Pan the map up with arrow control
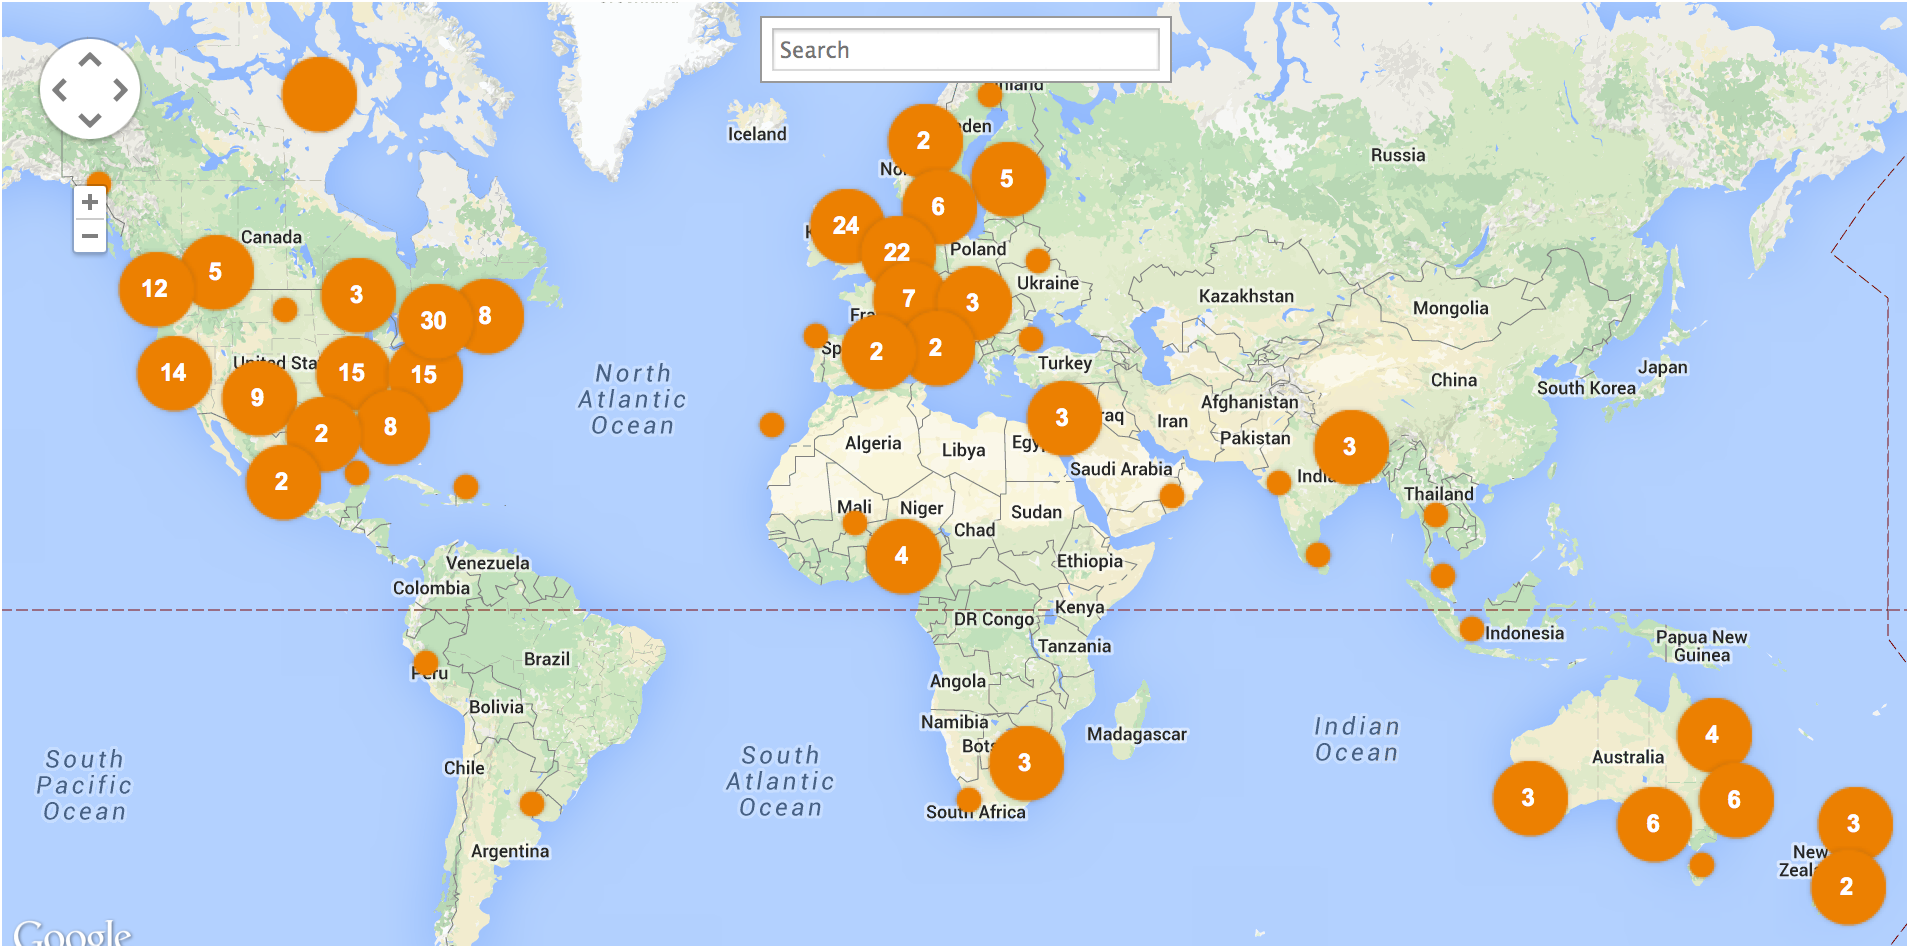1908x946 pixels. pos(90,60)
